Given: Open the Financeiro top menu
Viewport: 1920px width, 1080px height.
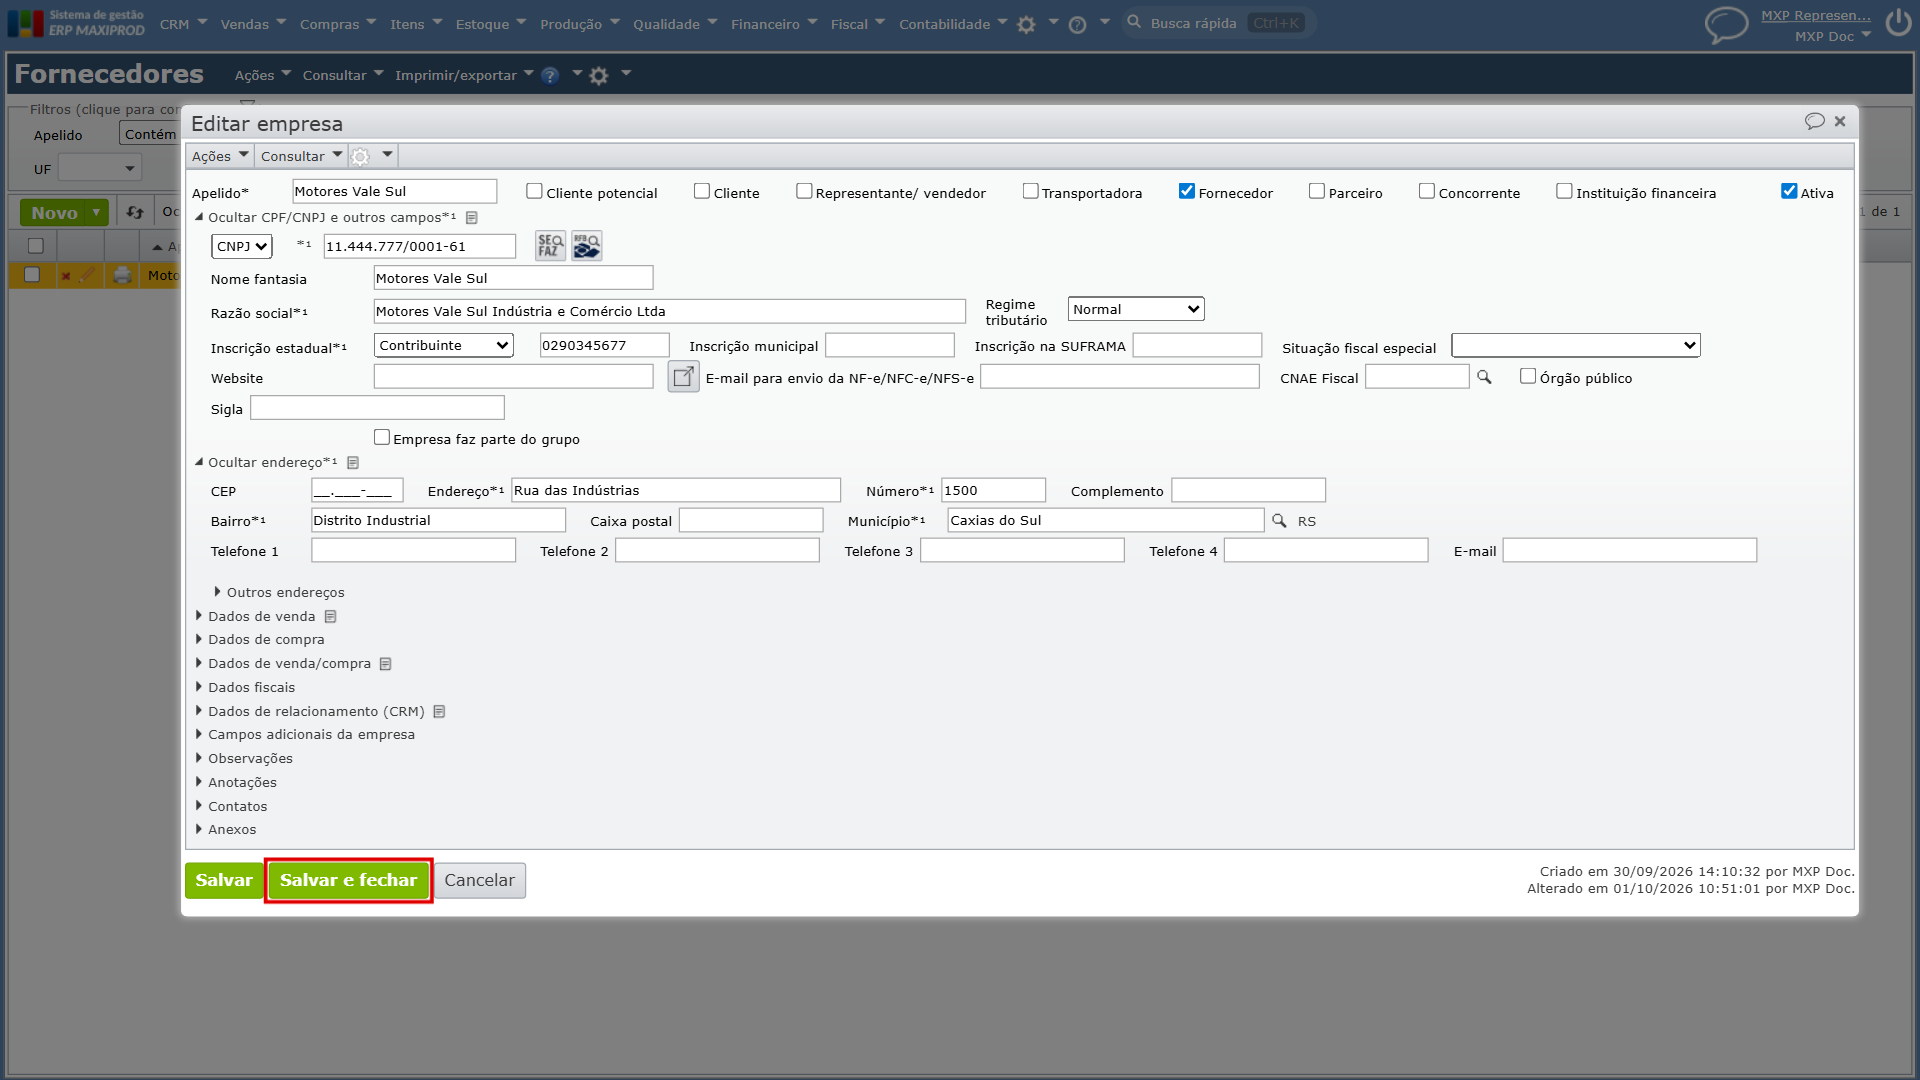Looking at the screenshot, I should (774, 24).
